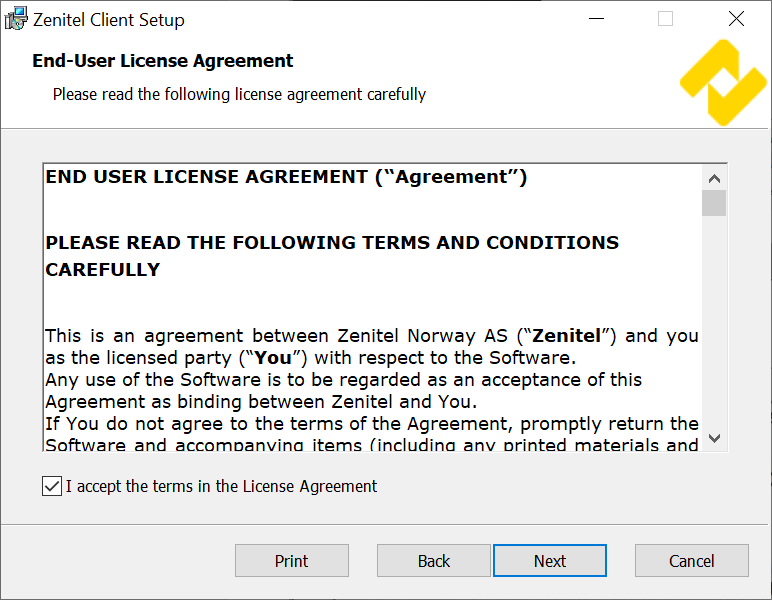Click the "END USER LICENSE AGREEMENT" title line
Viewport: 772px width, 600px height.
coord(286,177)
